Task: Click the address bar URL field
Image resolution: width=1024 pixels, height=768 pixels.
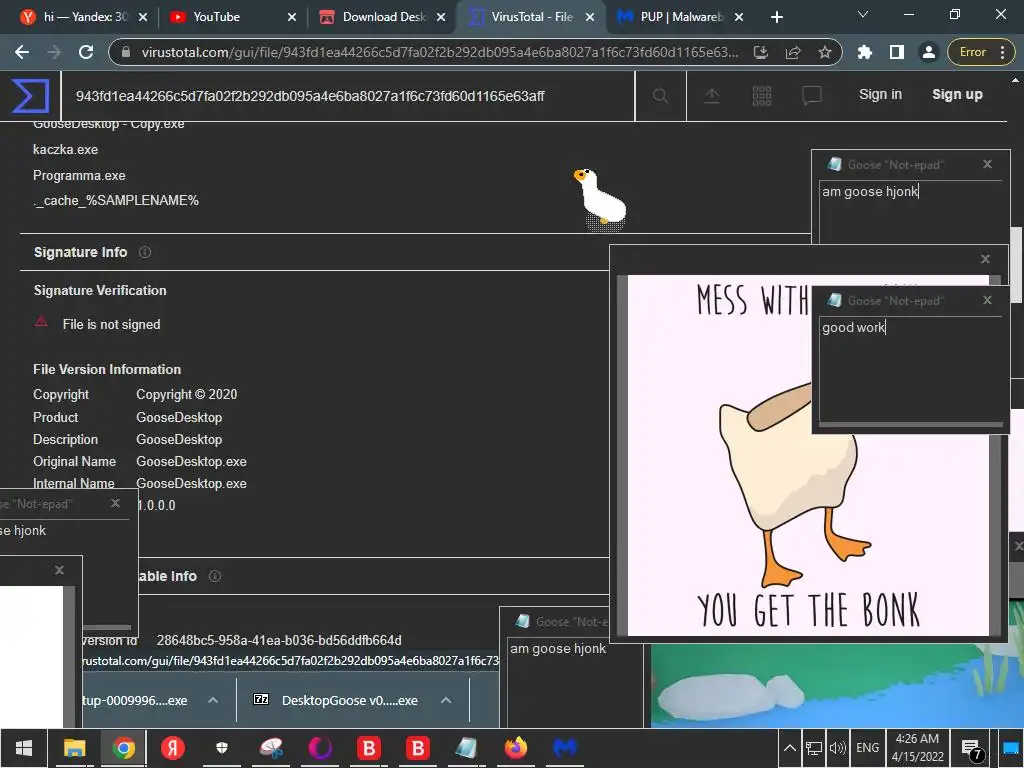Action: pyautogui.click(x=440, y=52)
